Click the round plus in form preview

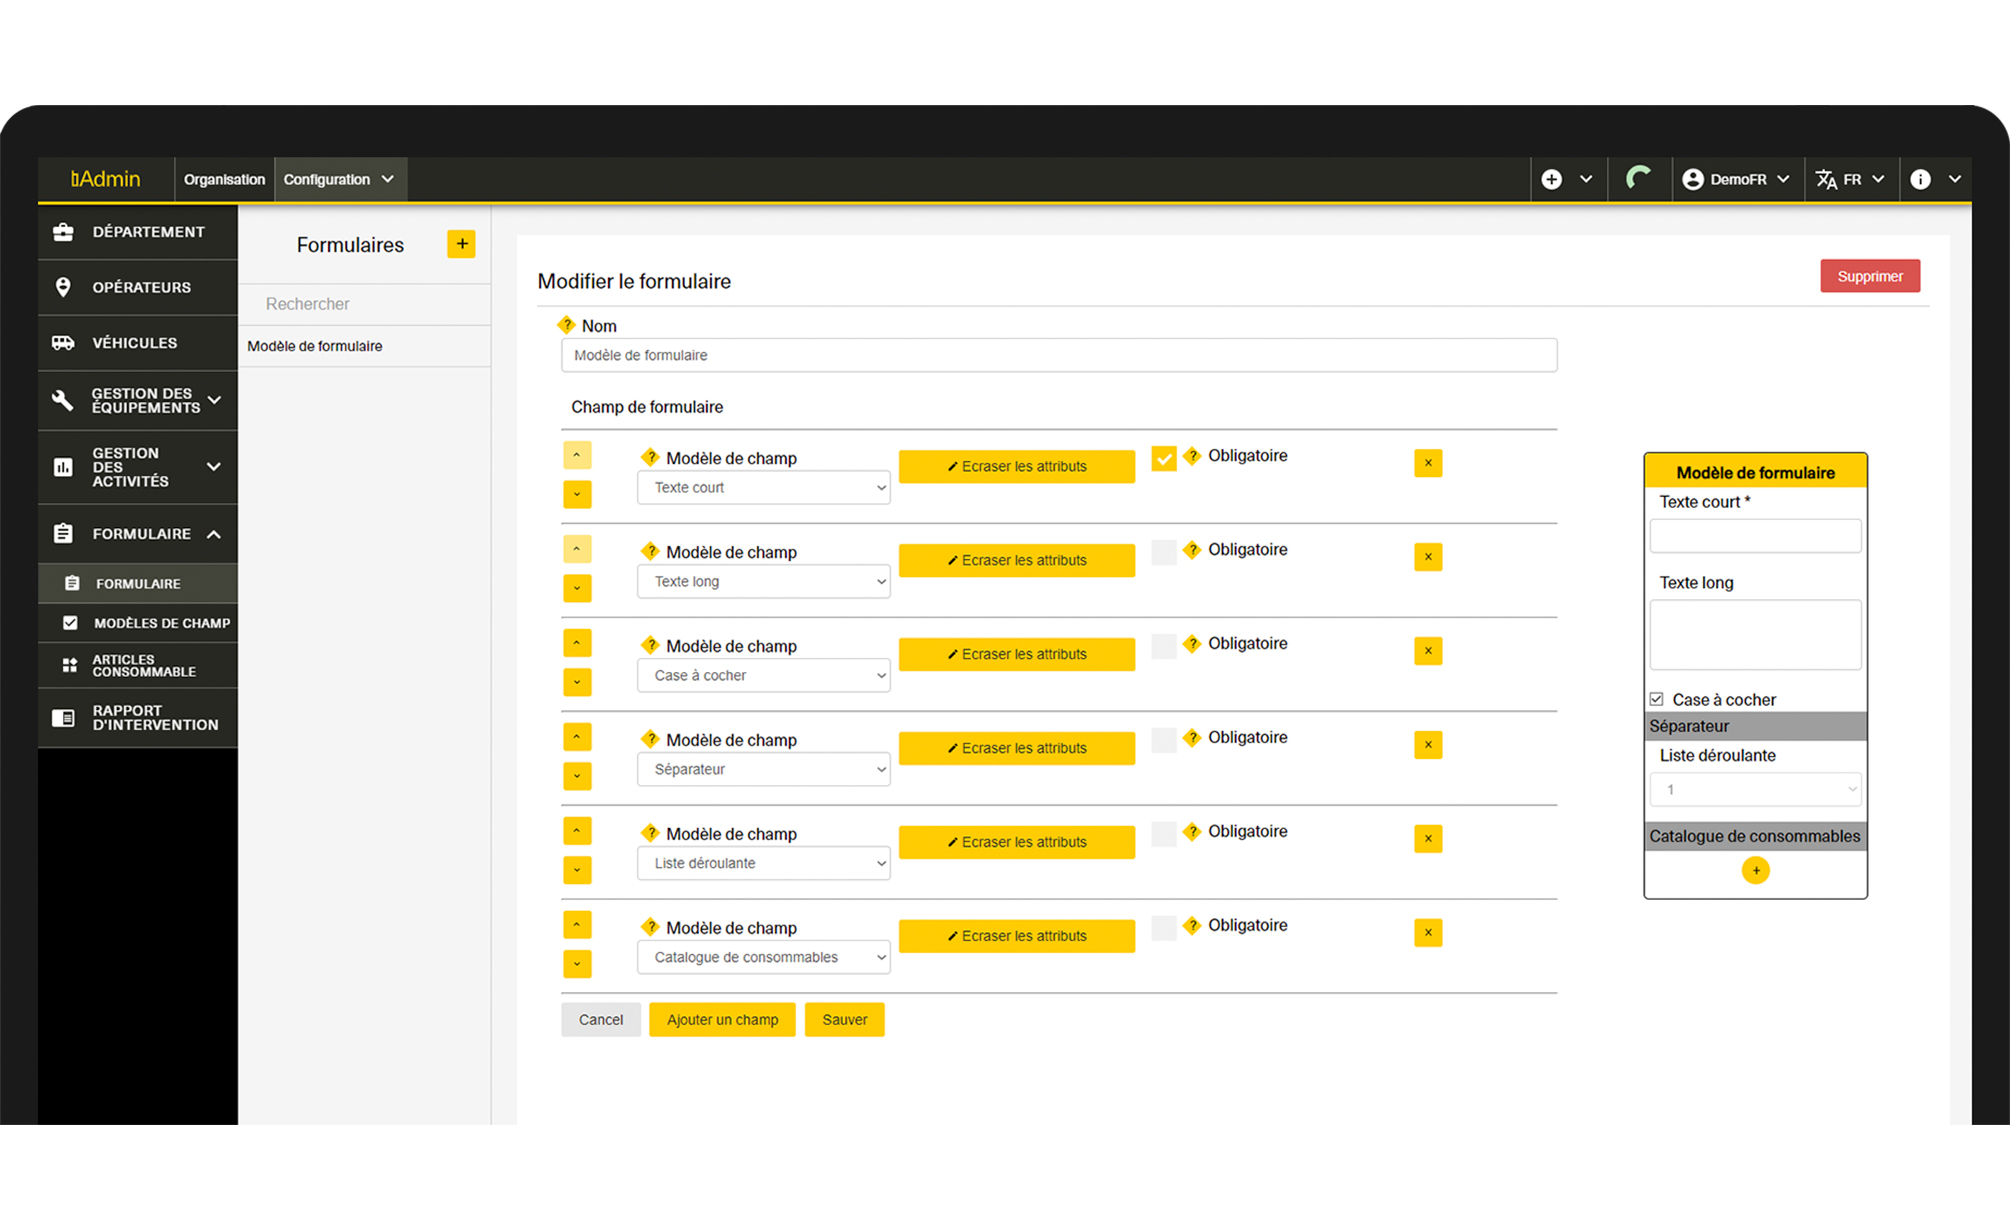[1755, 870]
